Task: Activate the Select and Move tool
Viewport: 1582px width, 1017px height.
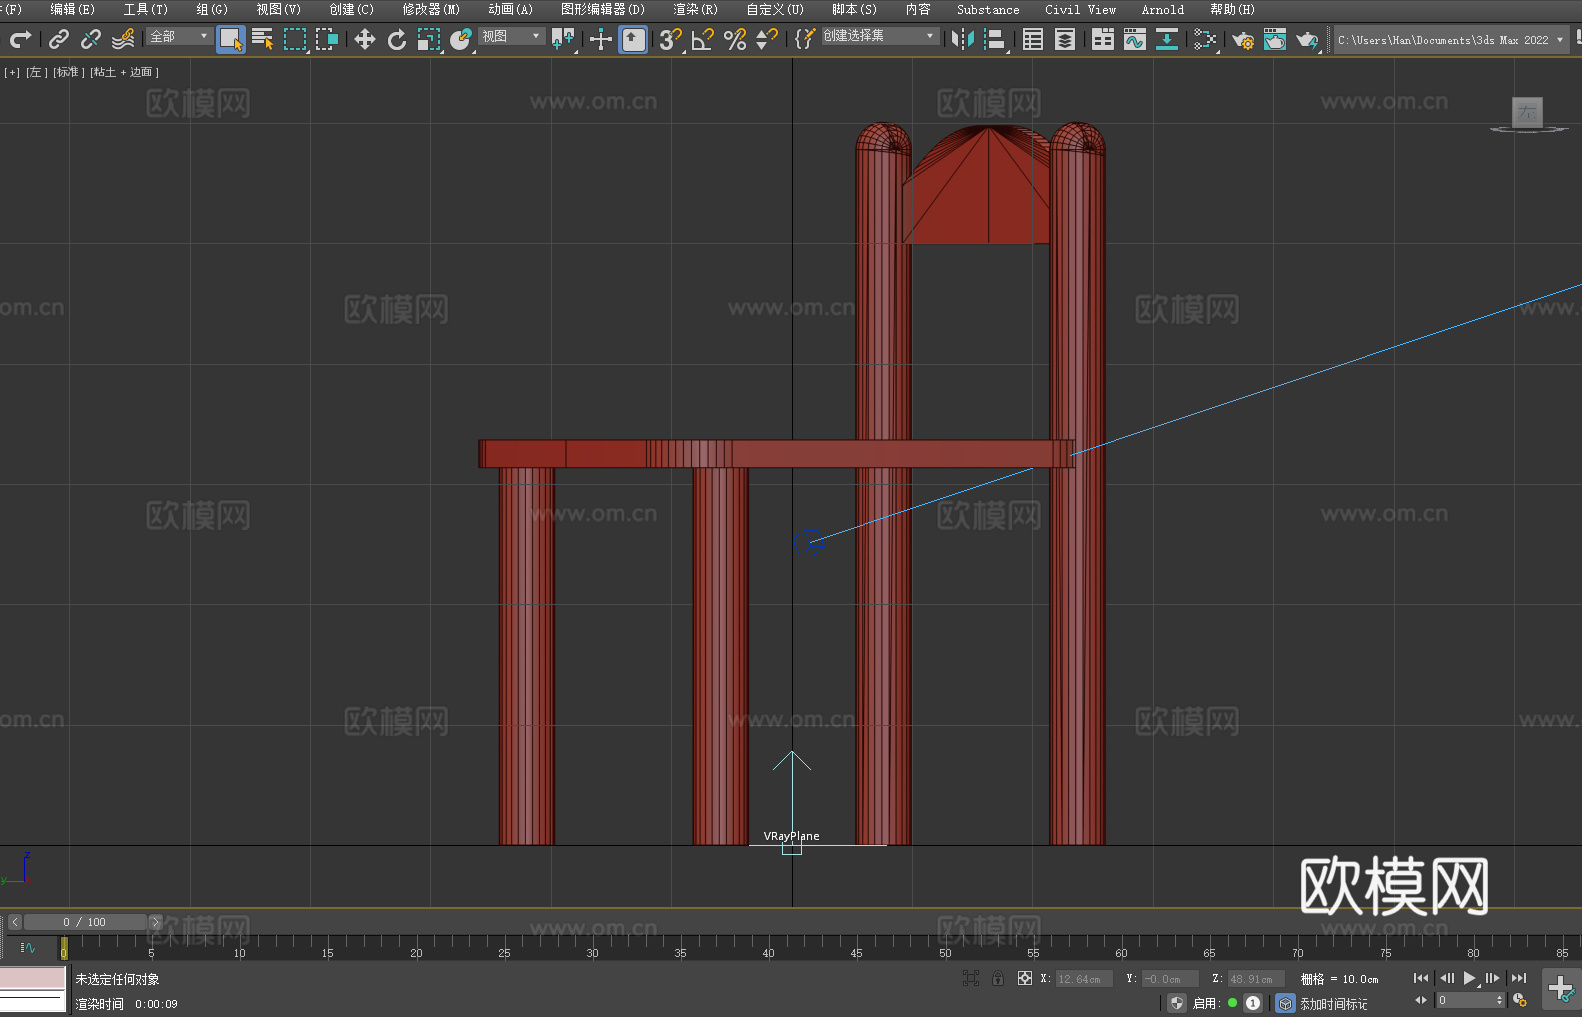Action: click(365, 39)
